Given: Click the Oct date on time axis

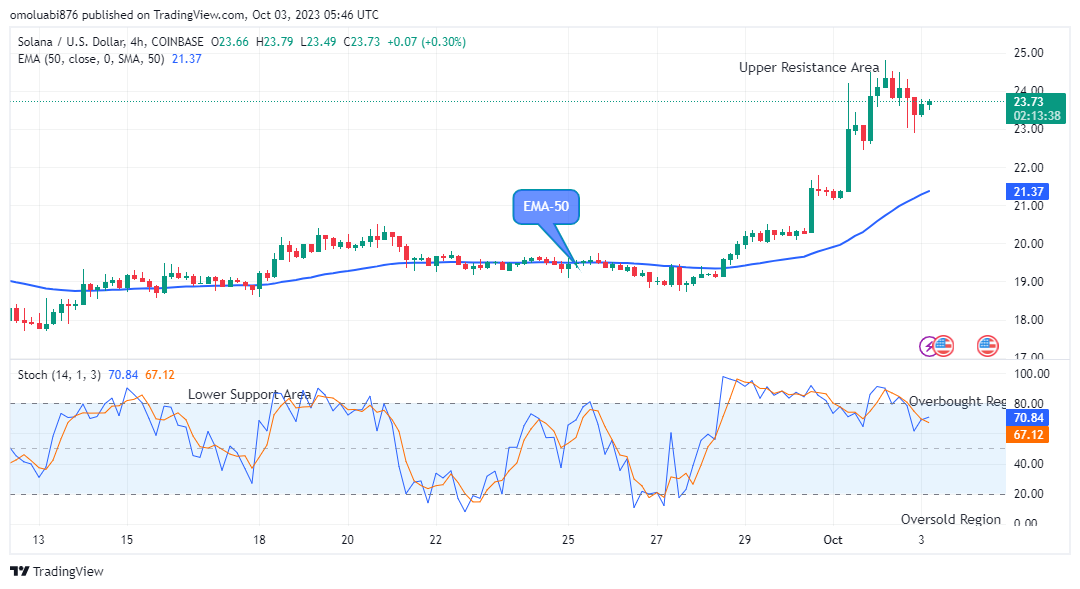Looking at the screenshot, I should tap(833, 540).
